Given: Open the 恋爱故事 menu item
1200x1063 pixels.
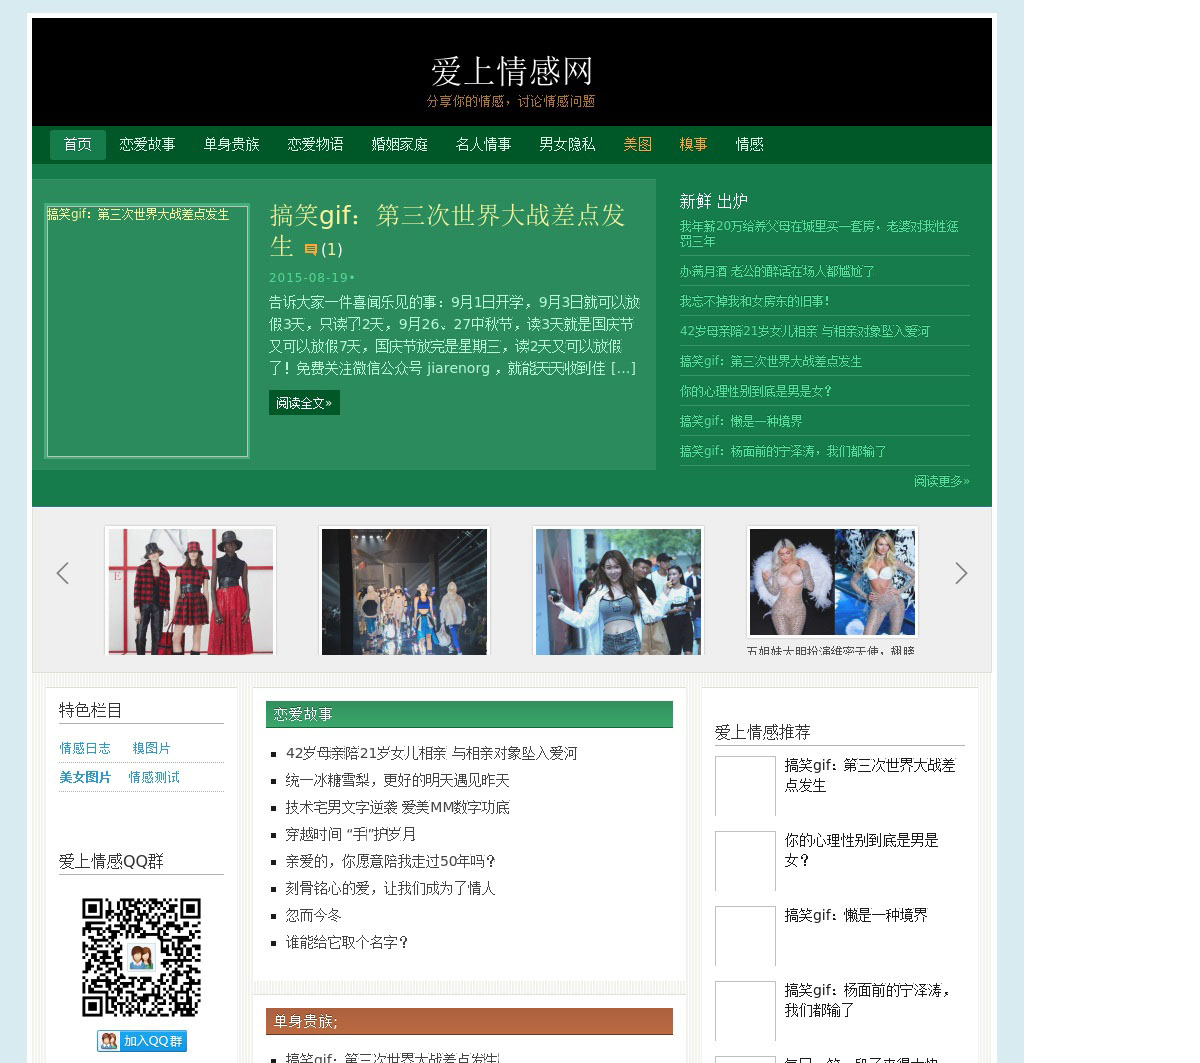Looking at the screenshot, I should 147,144.
